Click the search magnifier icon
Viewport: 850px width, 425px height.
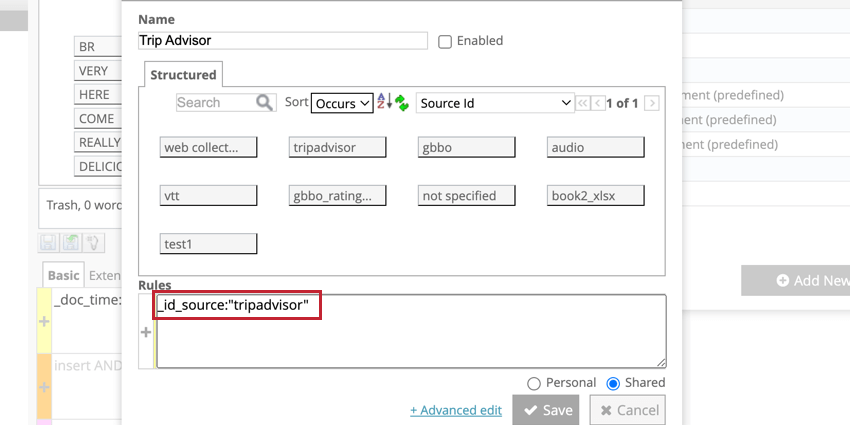264,102
